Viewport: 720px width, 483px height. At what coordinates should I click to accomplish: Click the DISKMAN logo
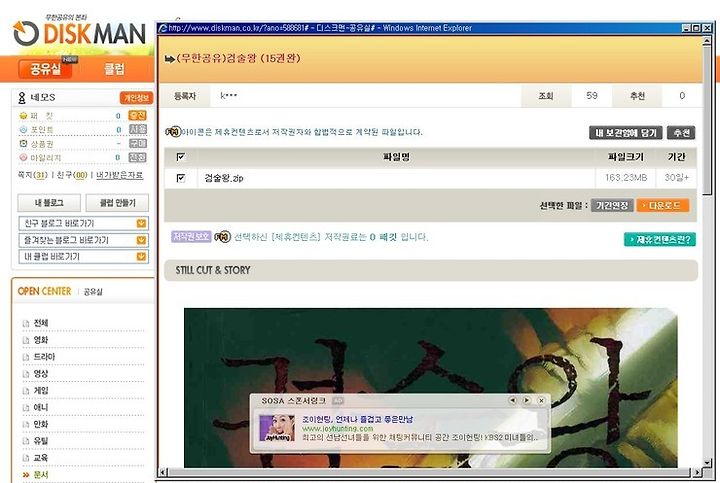pos(79,33)
